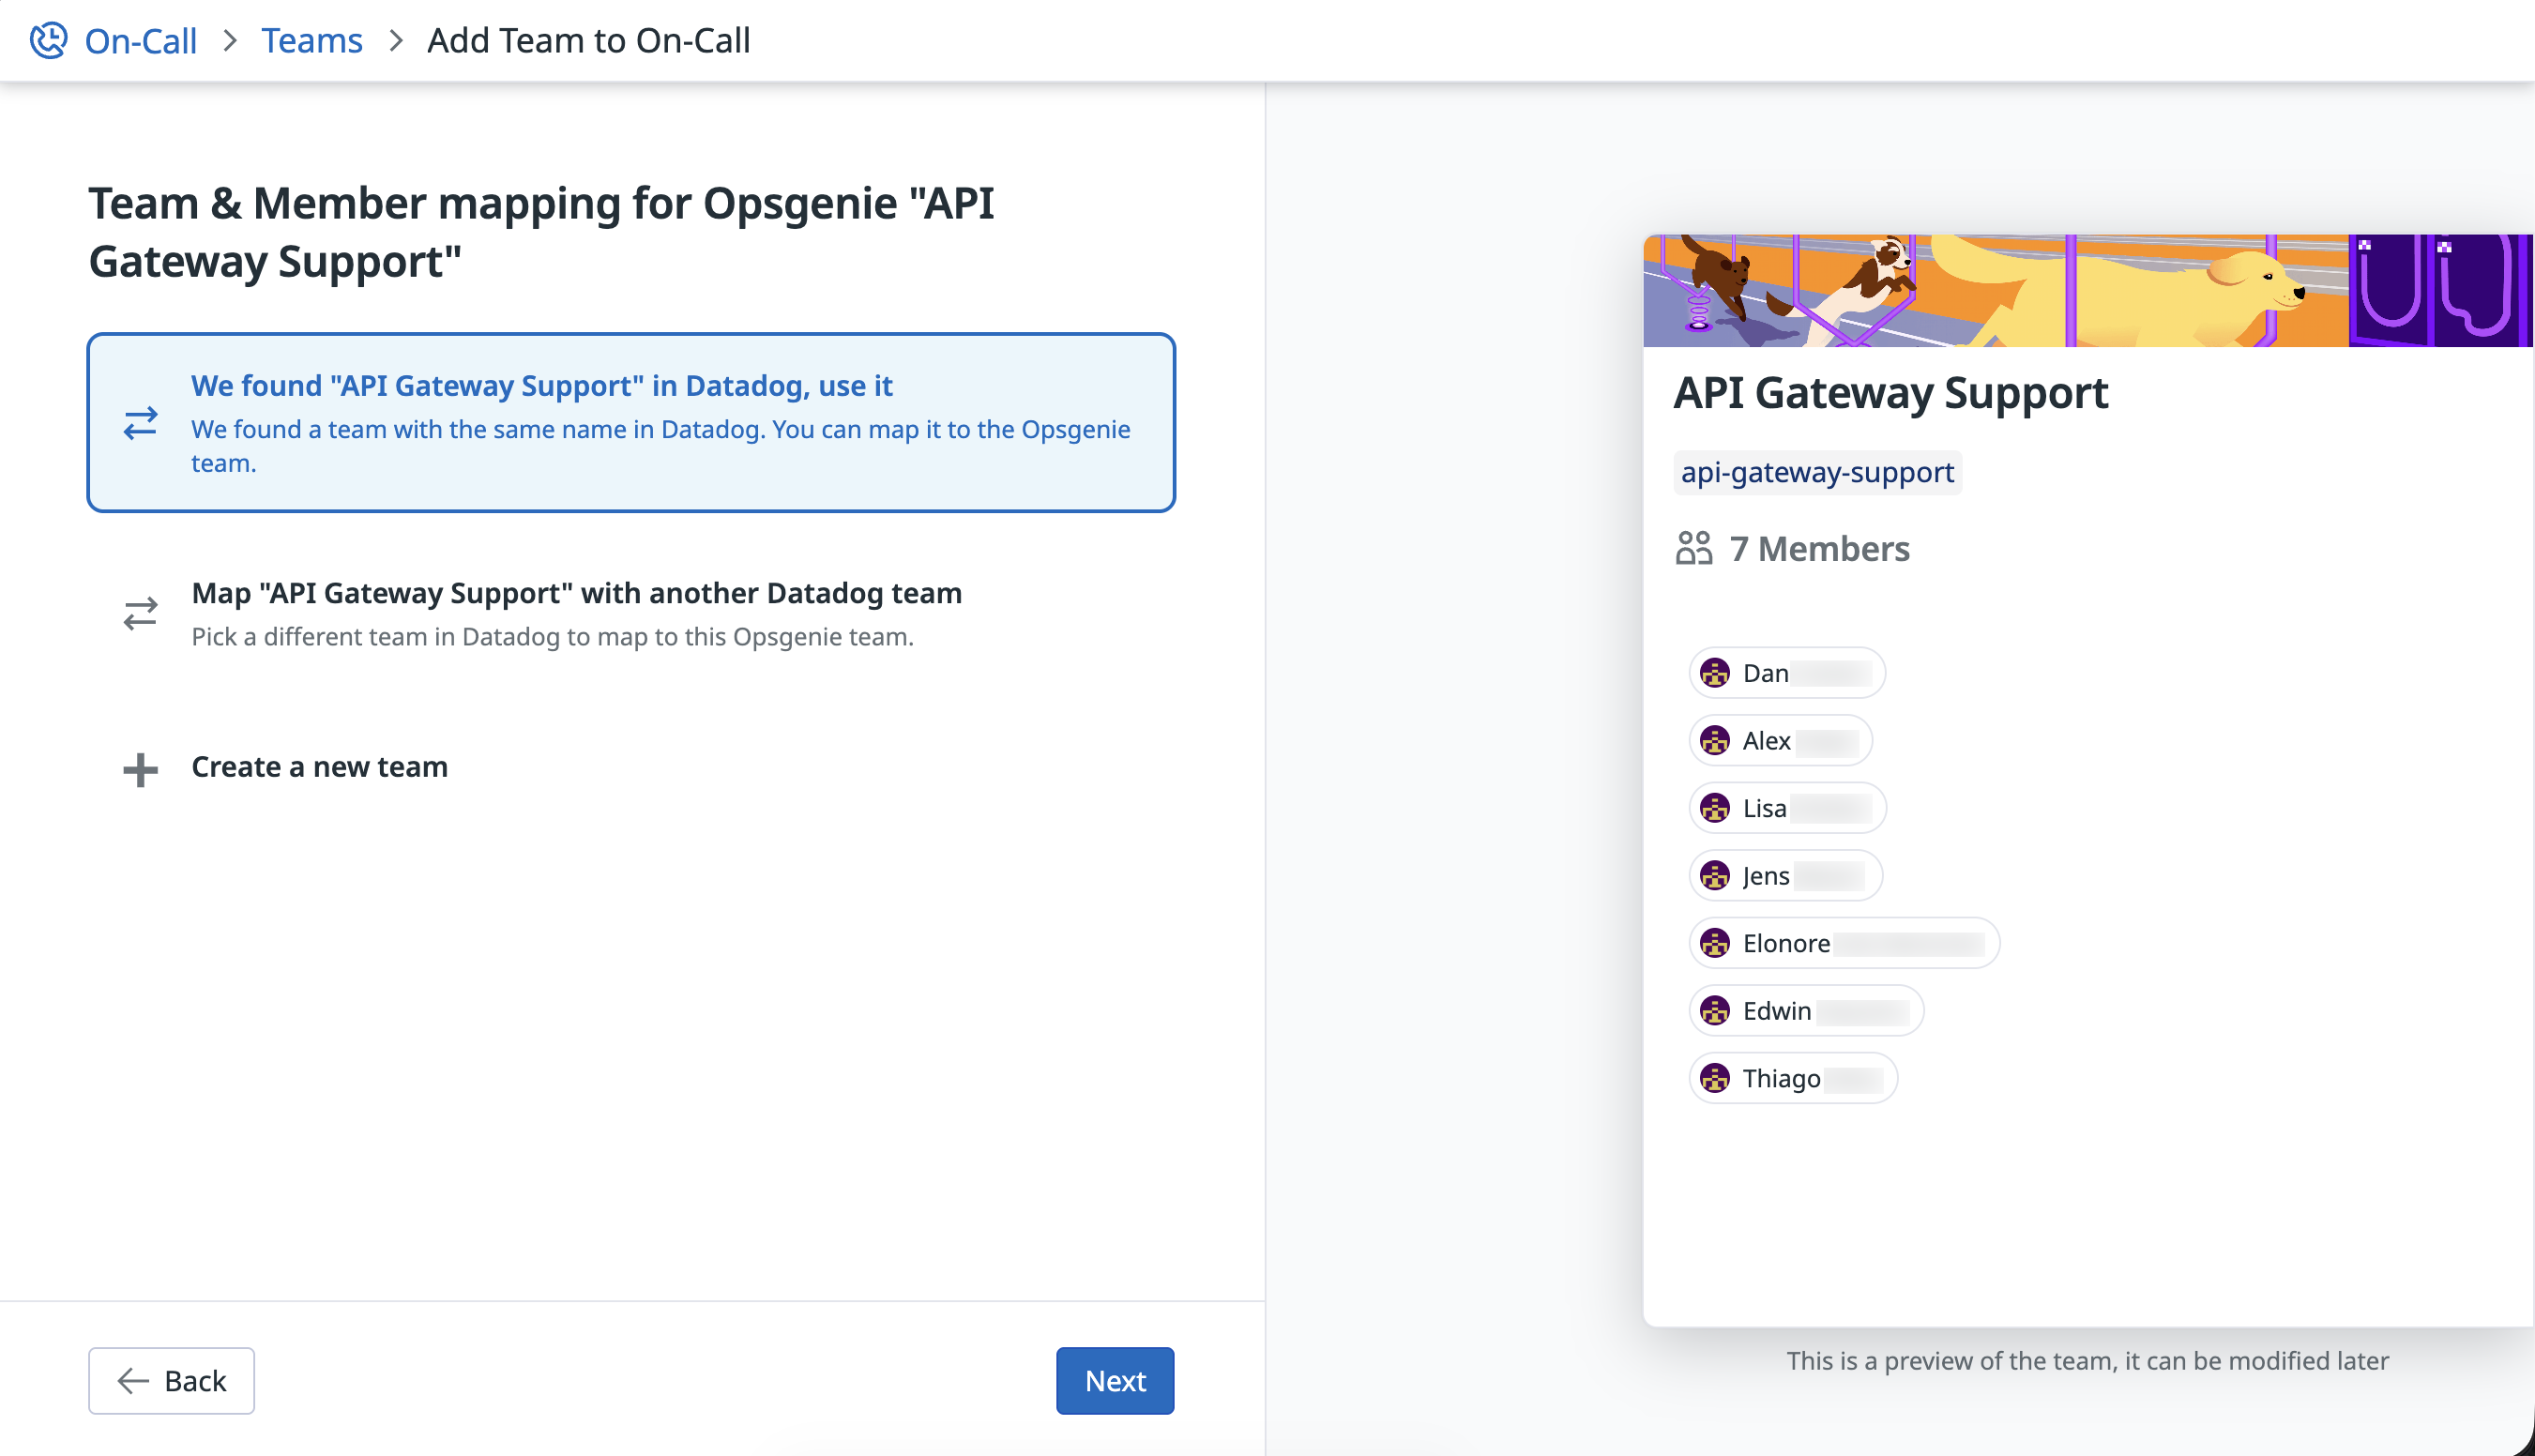Open the On-Call breadcrumb link

pyautogui.click(x=141, y=40)
